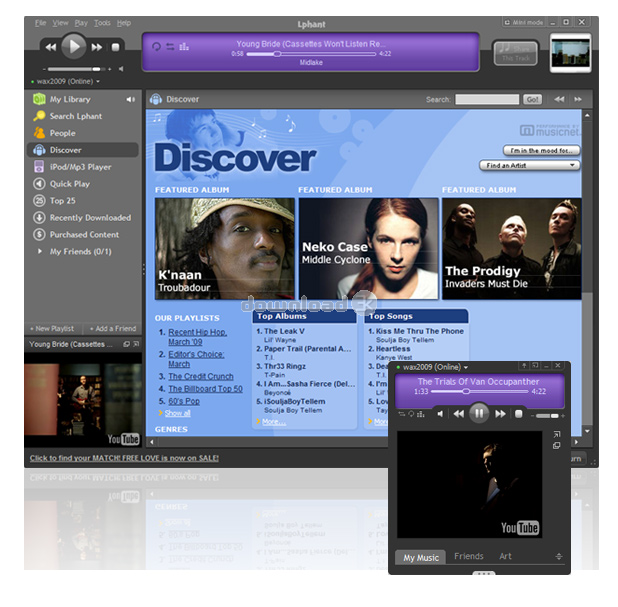Viewport: 618px width, 607px height.
Task: Adjust the main player volume slider
Action: coord(74,69)
